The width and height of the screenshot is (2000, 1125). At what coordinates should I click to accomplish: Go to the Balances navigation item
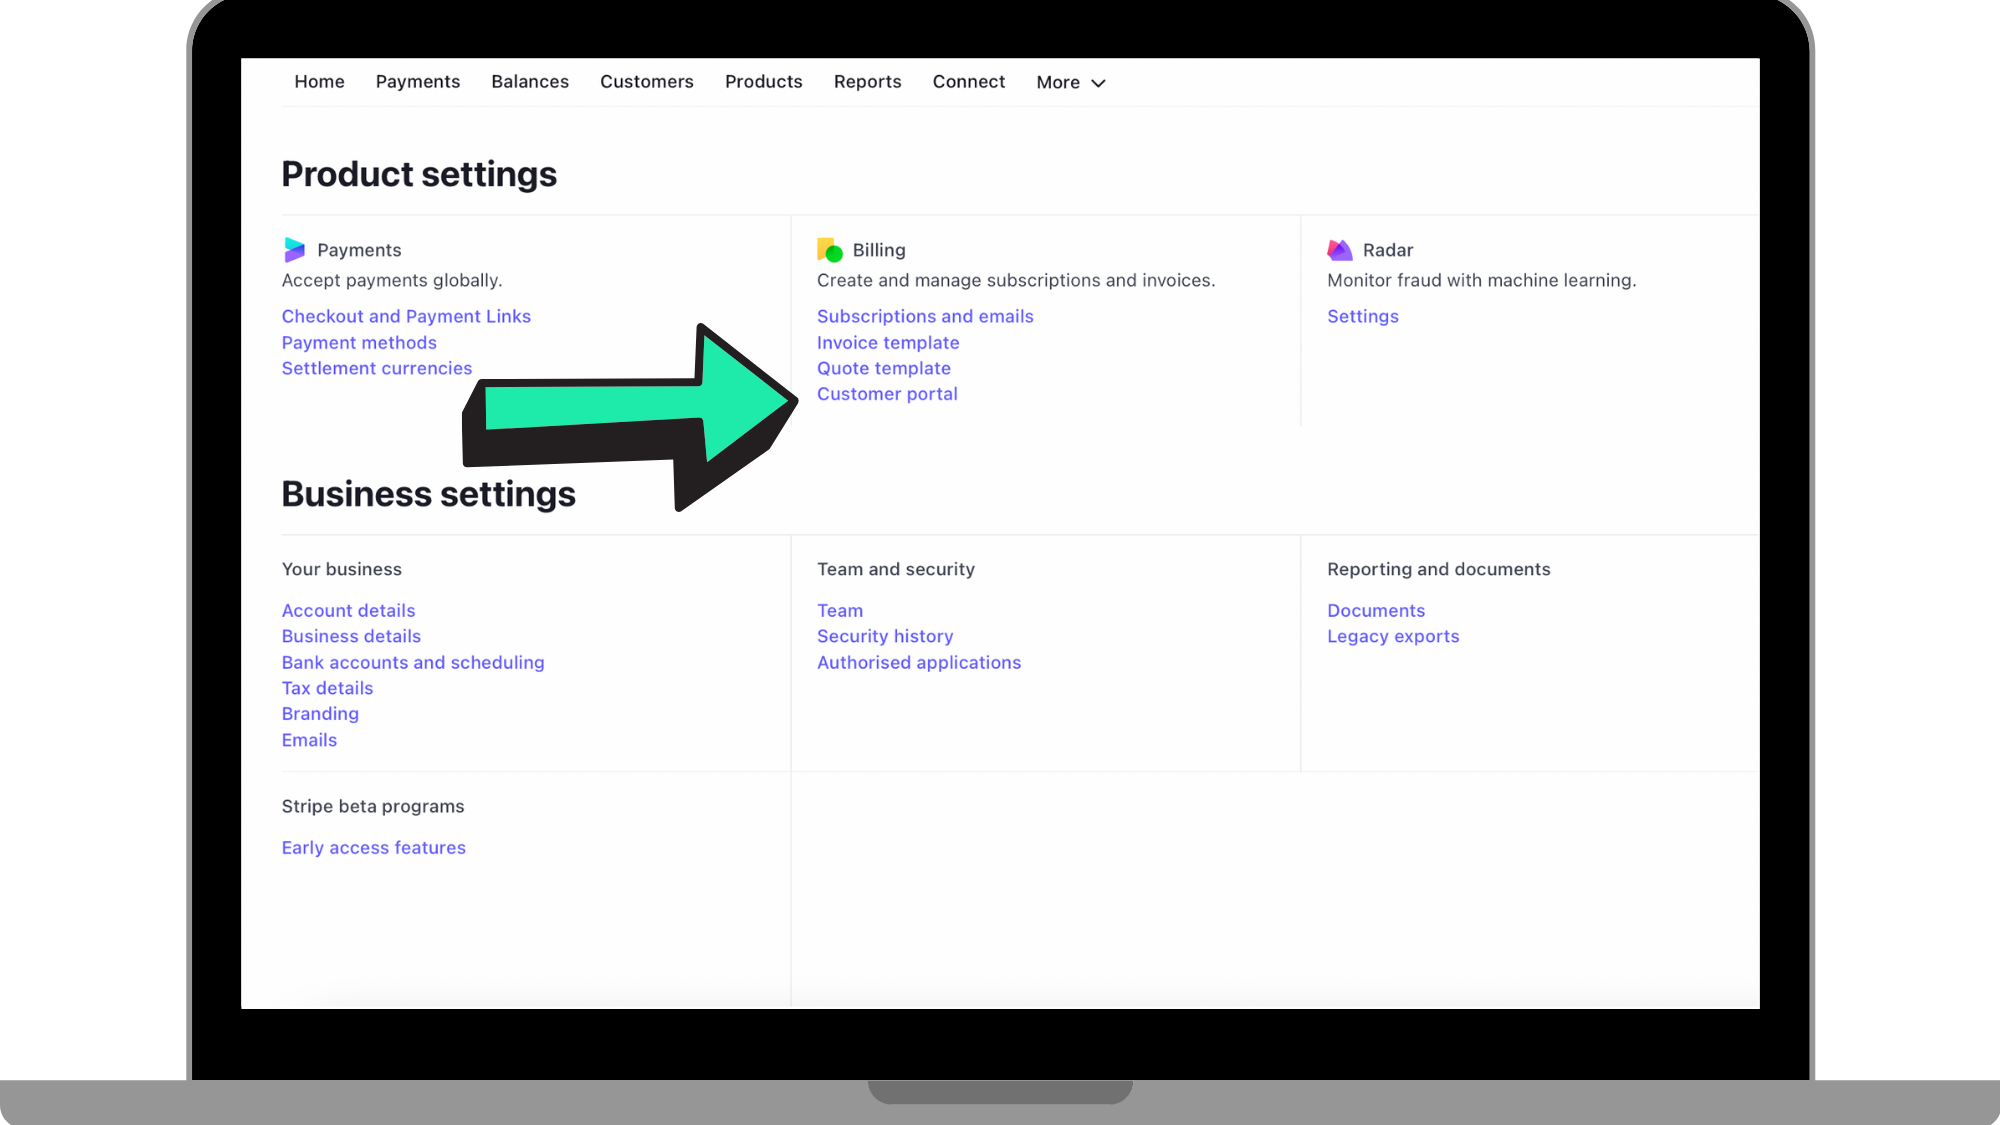530,82
